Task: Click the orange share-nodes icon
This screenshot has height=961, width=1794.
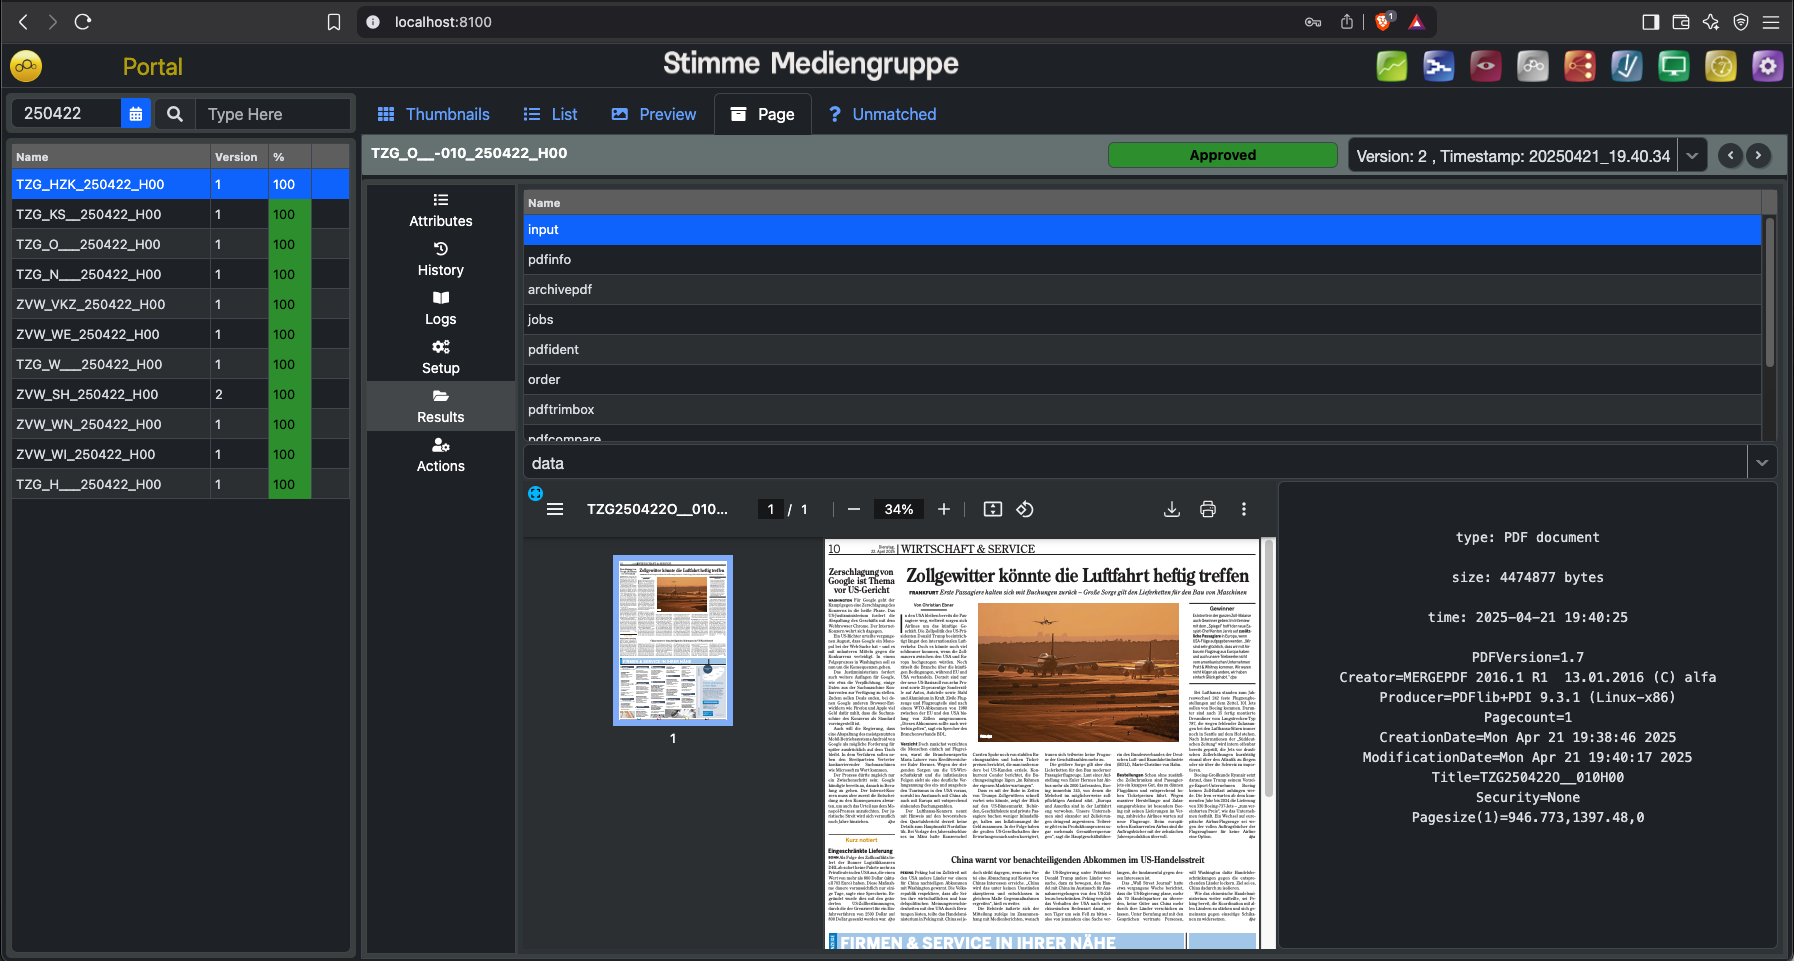Action: coord(1579,67)
